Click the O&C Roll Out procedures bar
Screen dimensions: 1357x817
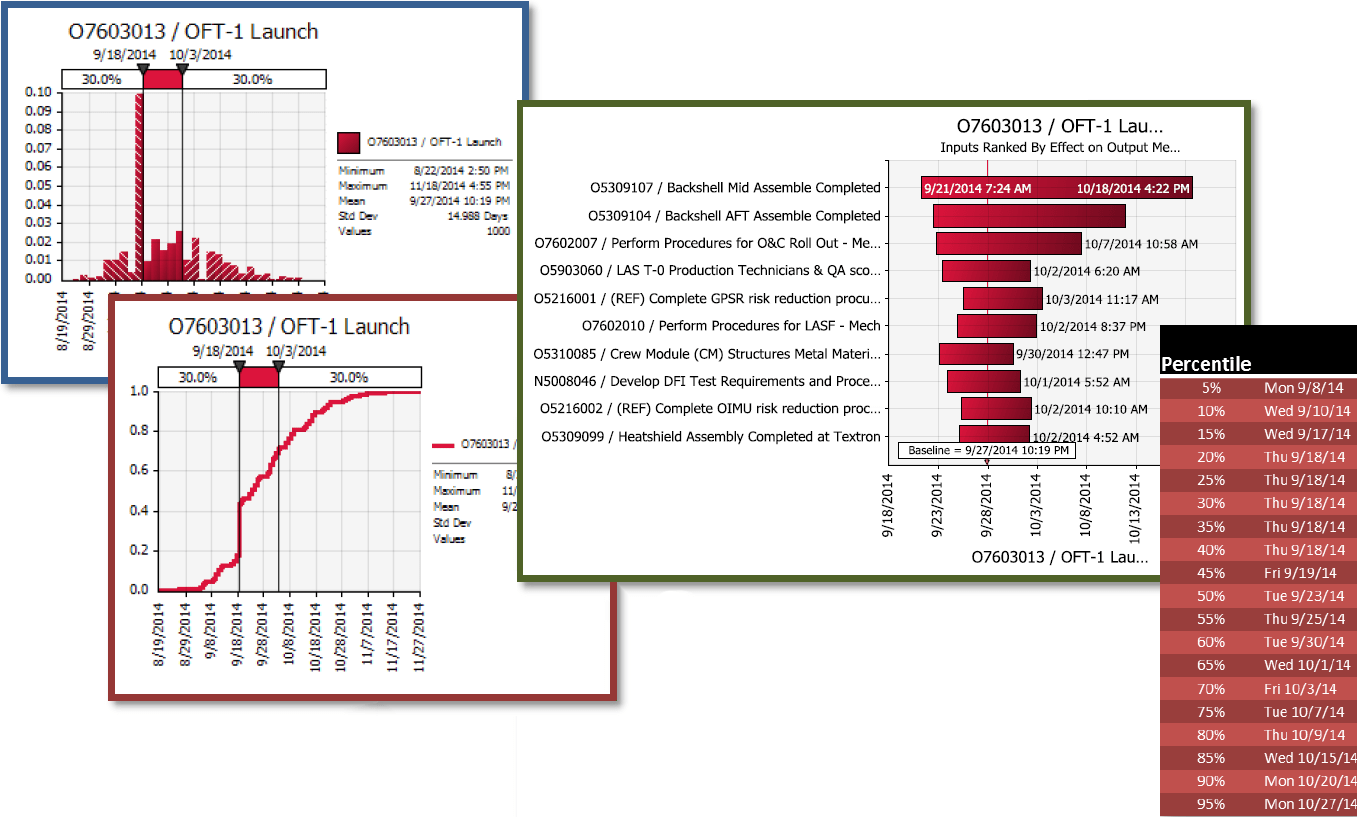pyautogui.click(x=1008, y=243)
